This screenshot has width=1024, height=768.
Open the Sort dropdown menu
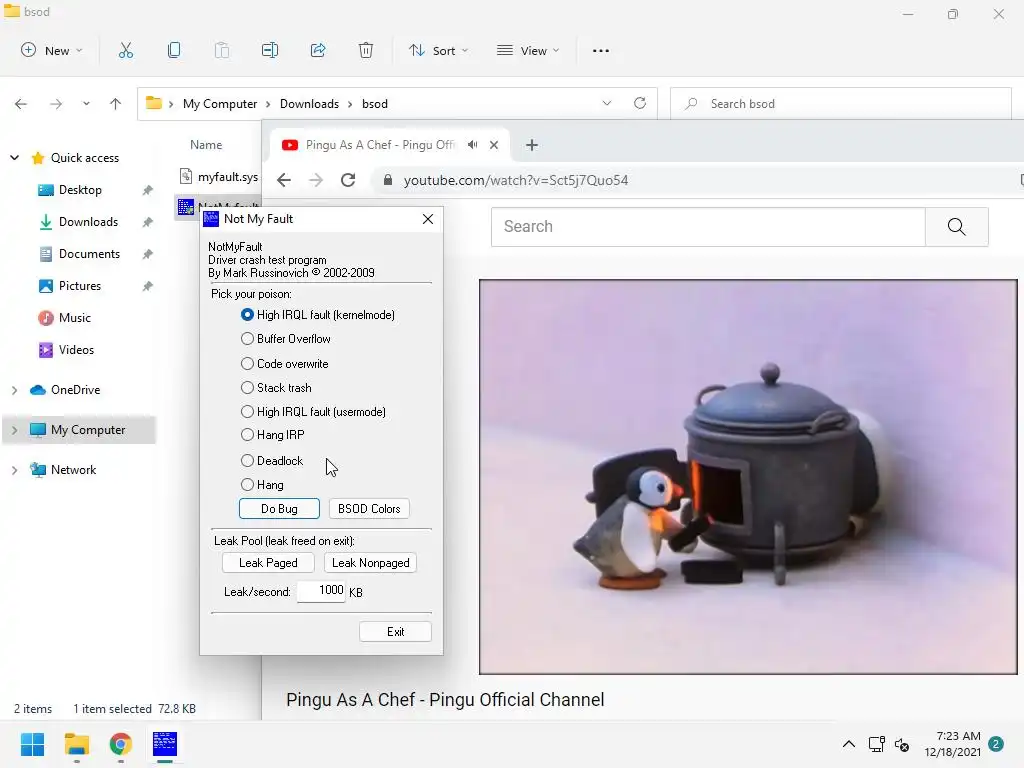tap(438, 50)
